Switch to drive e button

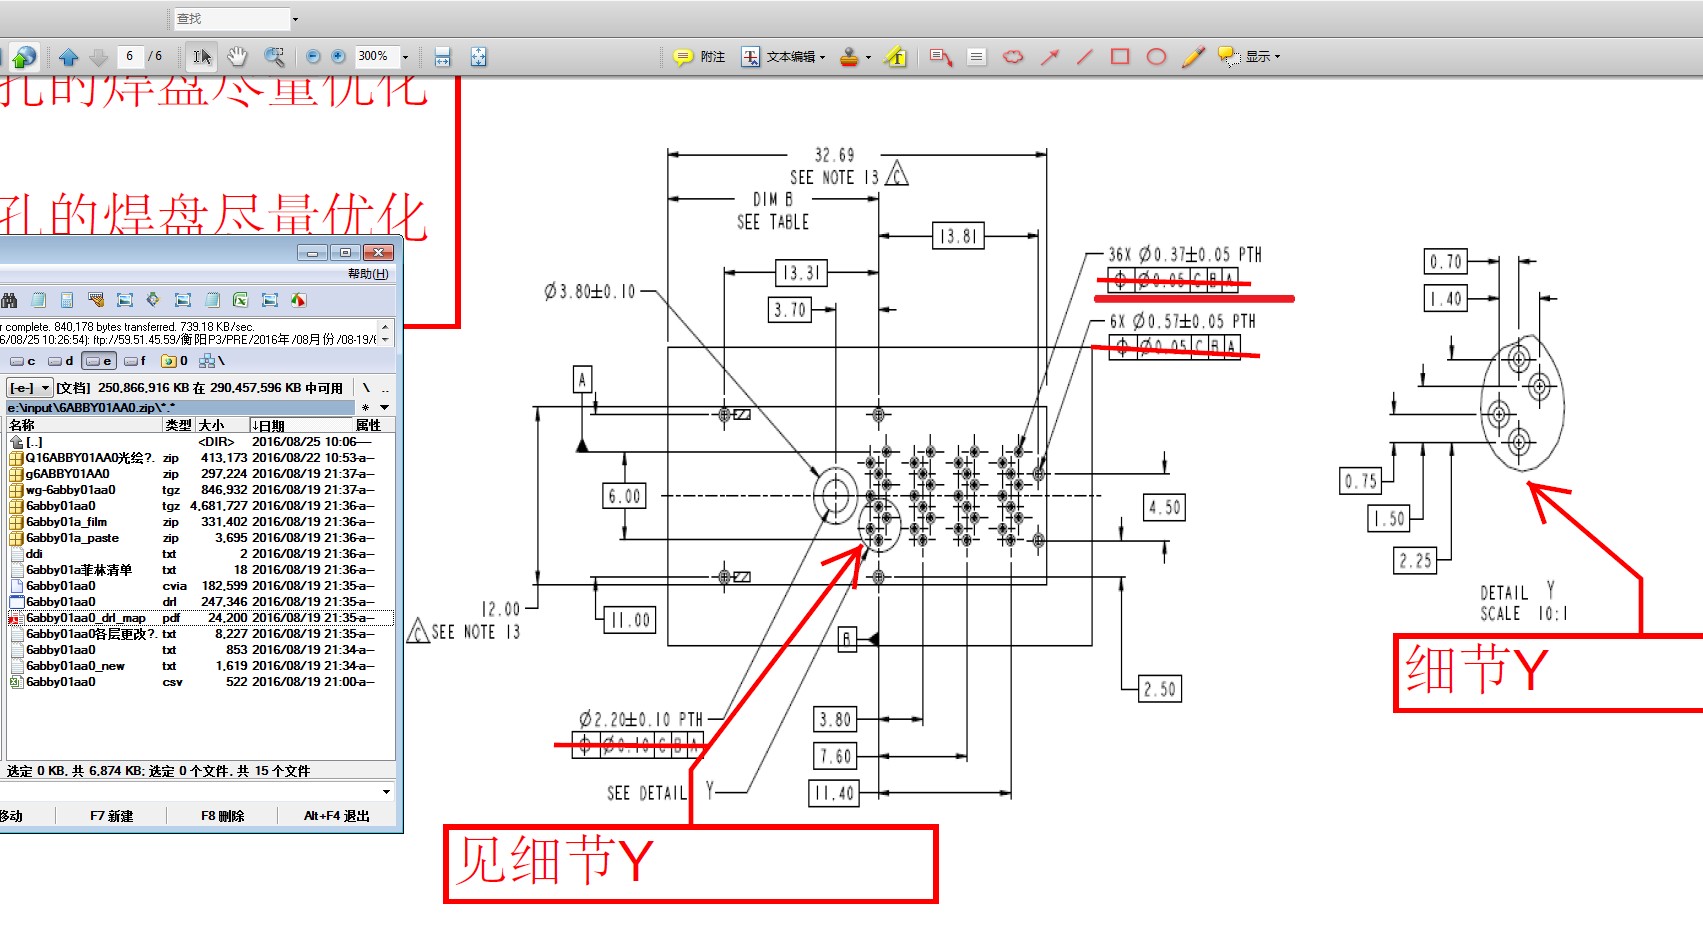pos(99,361)
